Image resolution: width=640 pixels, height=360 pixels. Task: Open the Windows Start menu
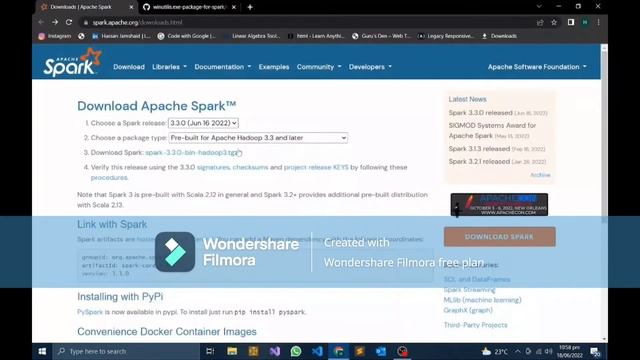pos(42,351)
